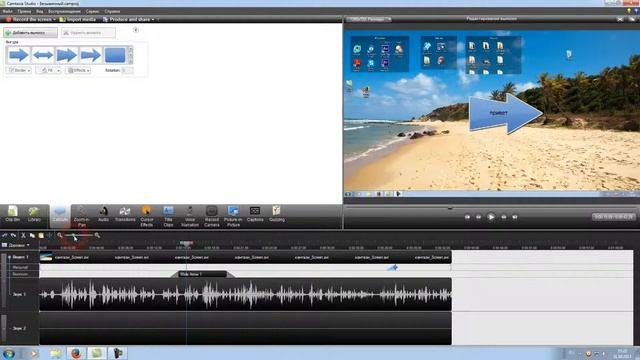Open the Windows Start button
The height and width of the screenshot is (360, 640).
(9, 353)
